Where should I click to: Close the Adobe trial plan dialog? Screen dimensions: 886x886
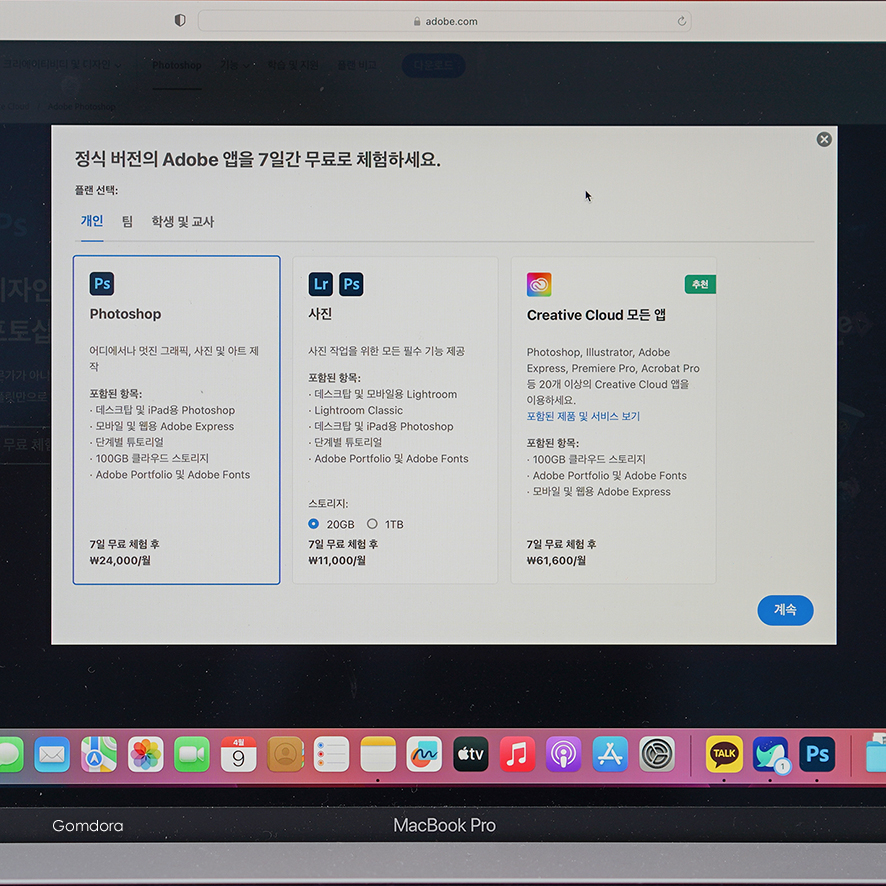click(x=824, y=139)
